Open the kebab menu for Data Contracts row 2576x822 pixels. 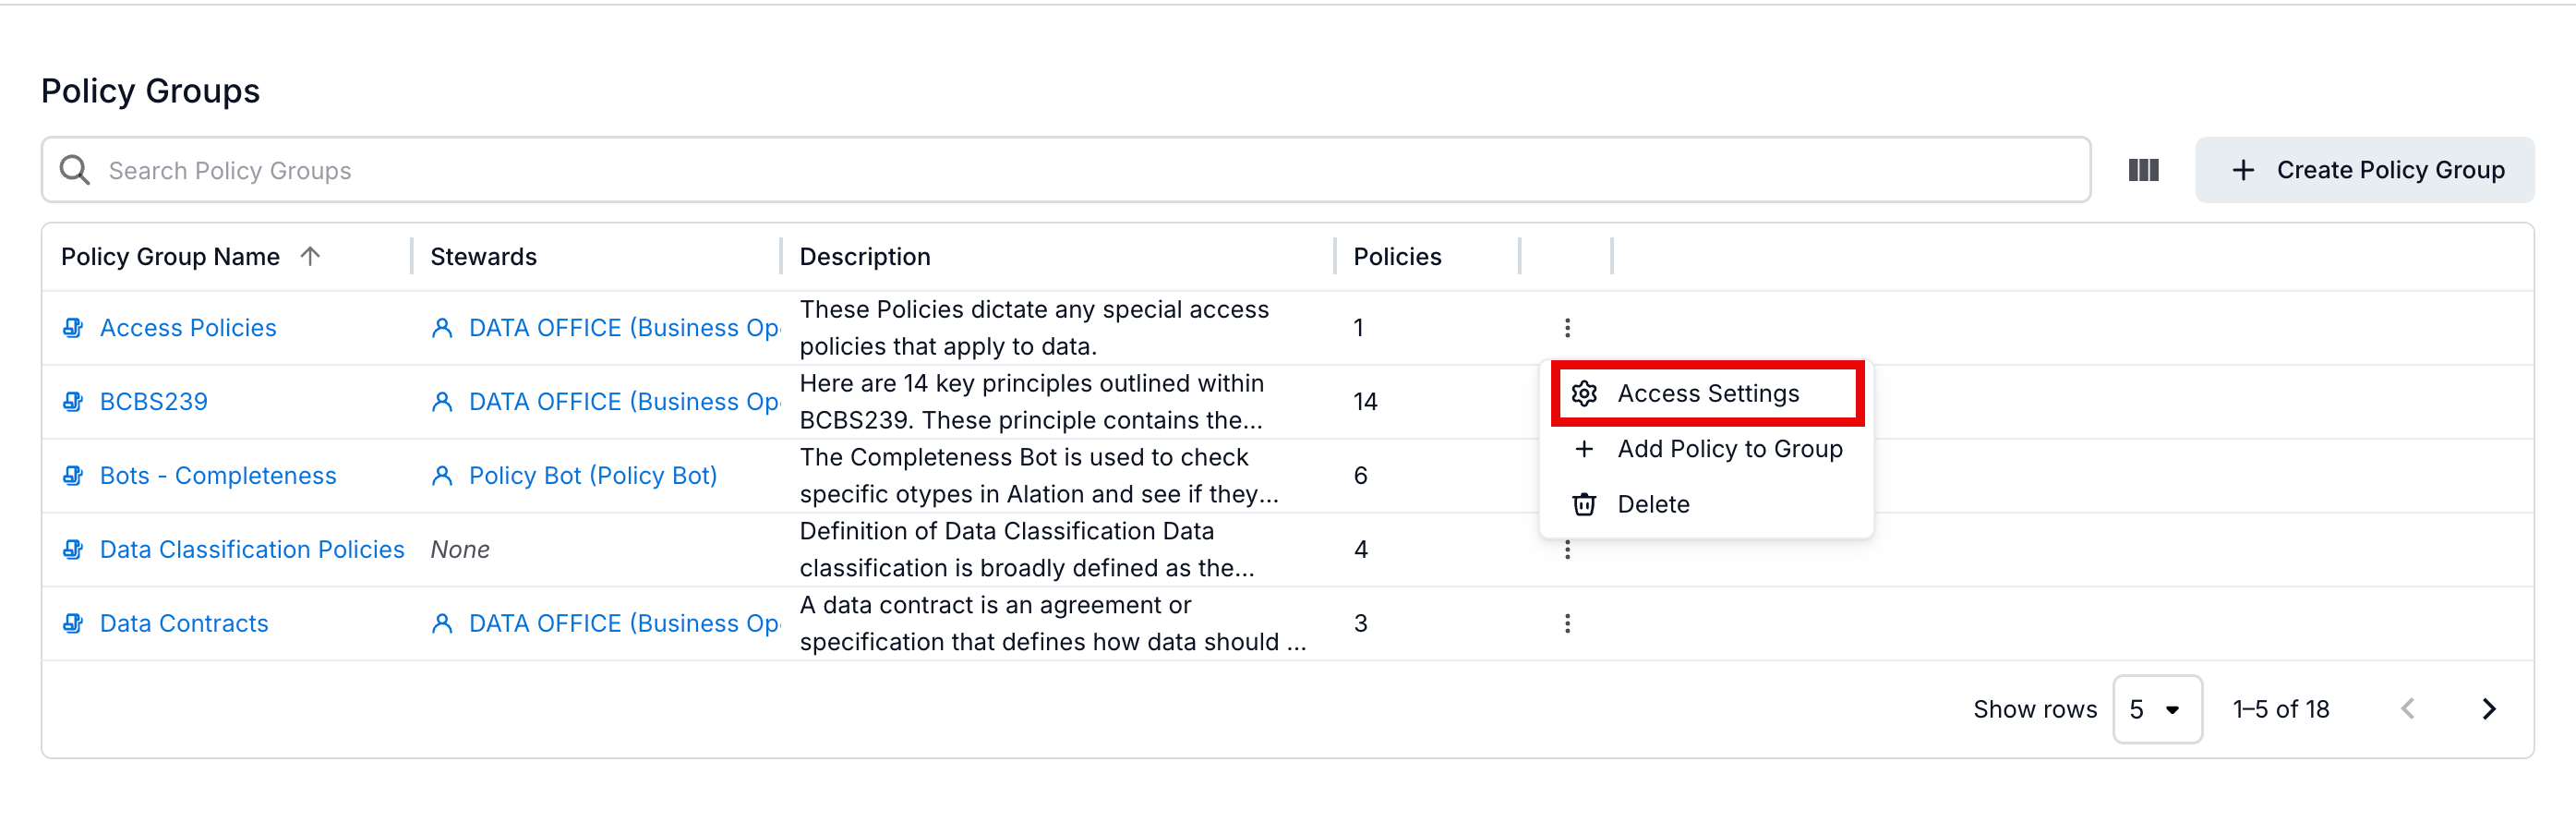tap(1566, 622)
